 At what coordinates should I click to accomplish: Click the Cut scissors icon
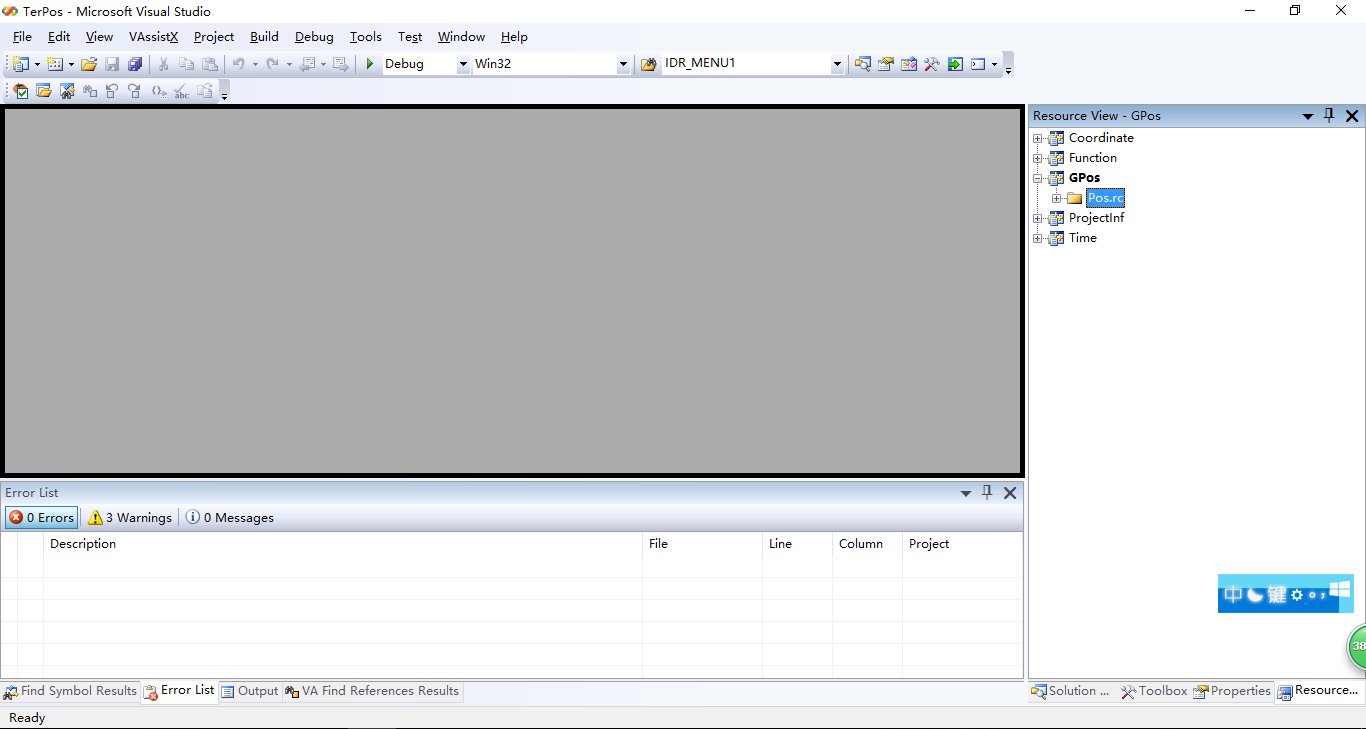(x=163, y=64)
